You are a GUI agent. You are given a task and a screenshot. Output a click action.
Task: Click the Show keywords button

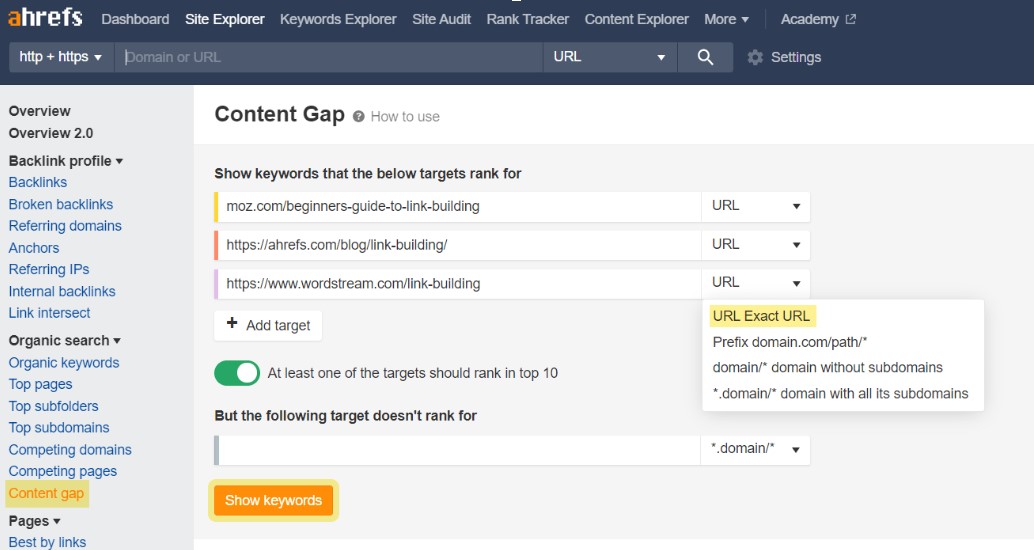(x=273, y=501)
